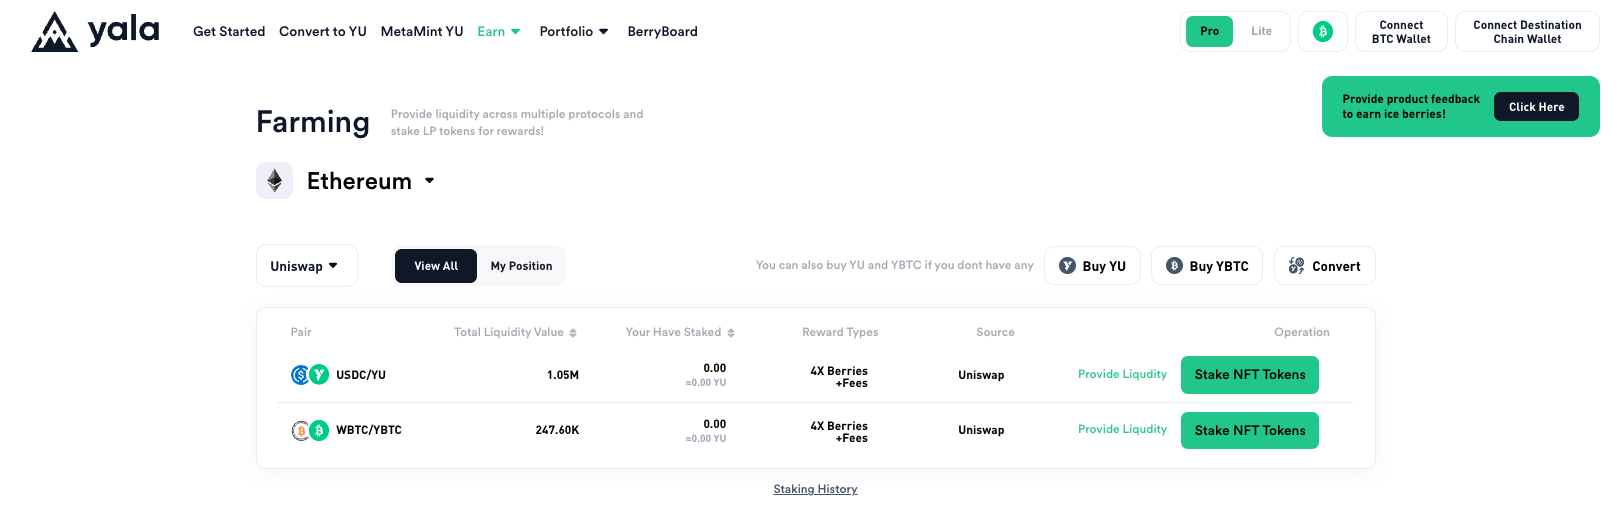
Task: Click Here on feedback banner
Action: [x=1536, y=107]
